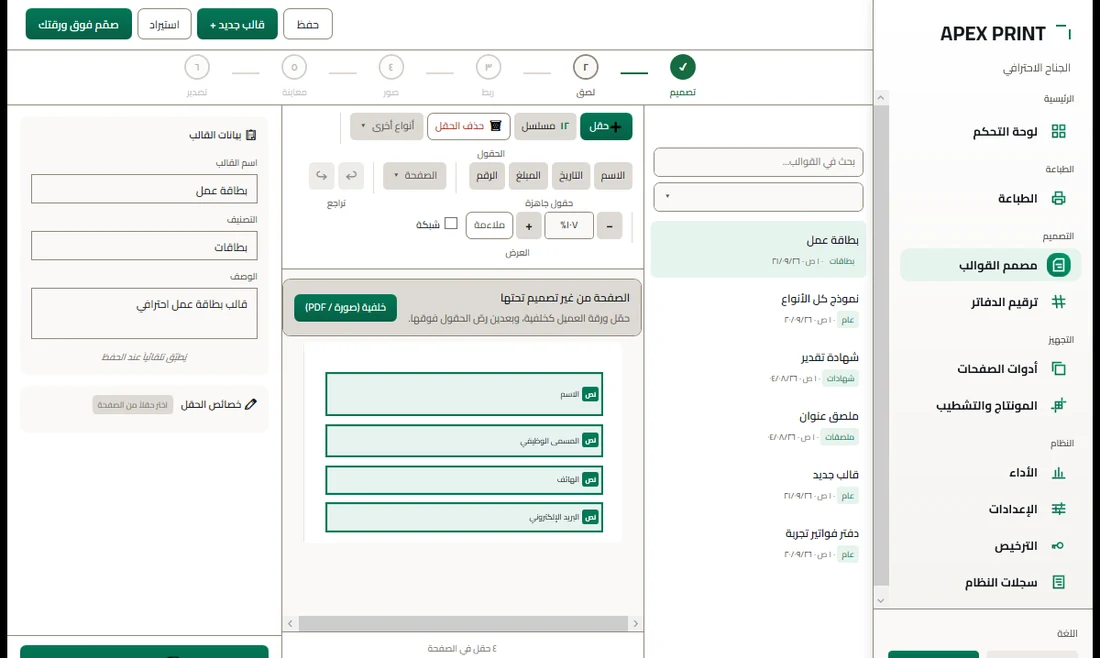Click خلفية (صورة / PDF) background button
The height and width of the screenshot is (658, 1100).
point(345,307)
